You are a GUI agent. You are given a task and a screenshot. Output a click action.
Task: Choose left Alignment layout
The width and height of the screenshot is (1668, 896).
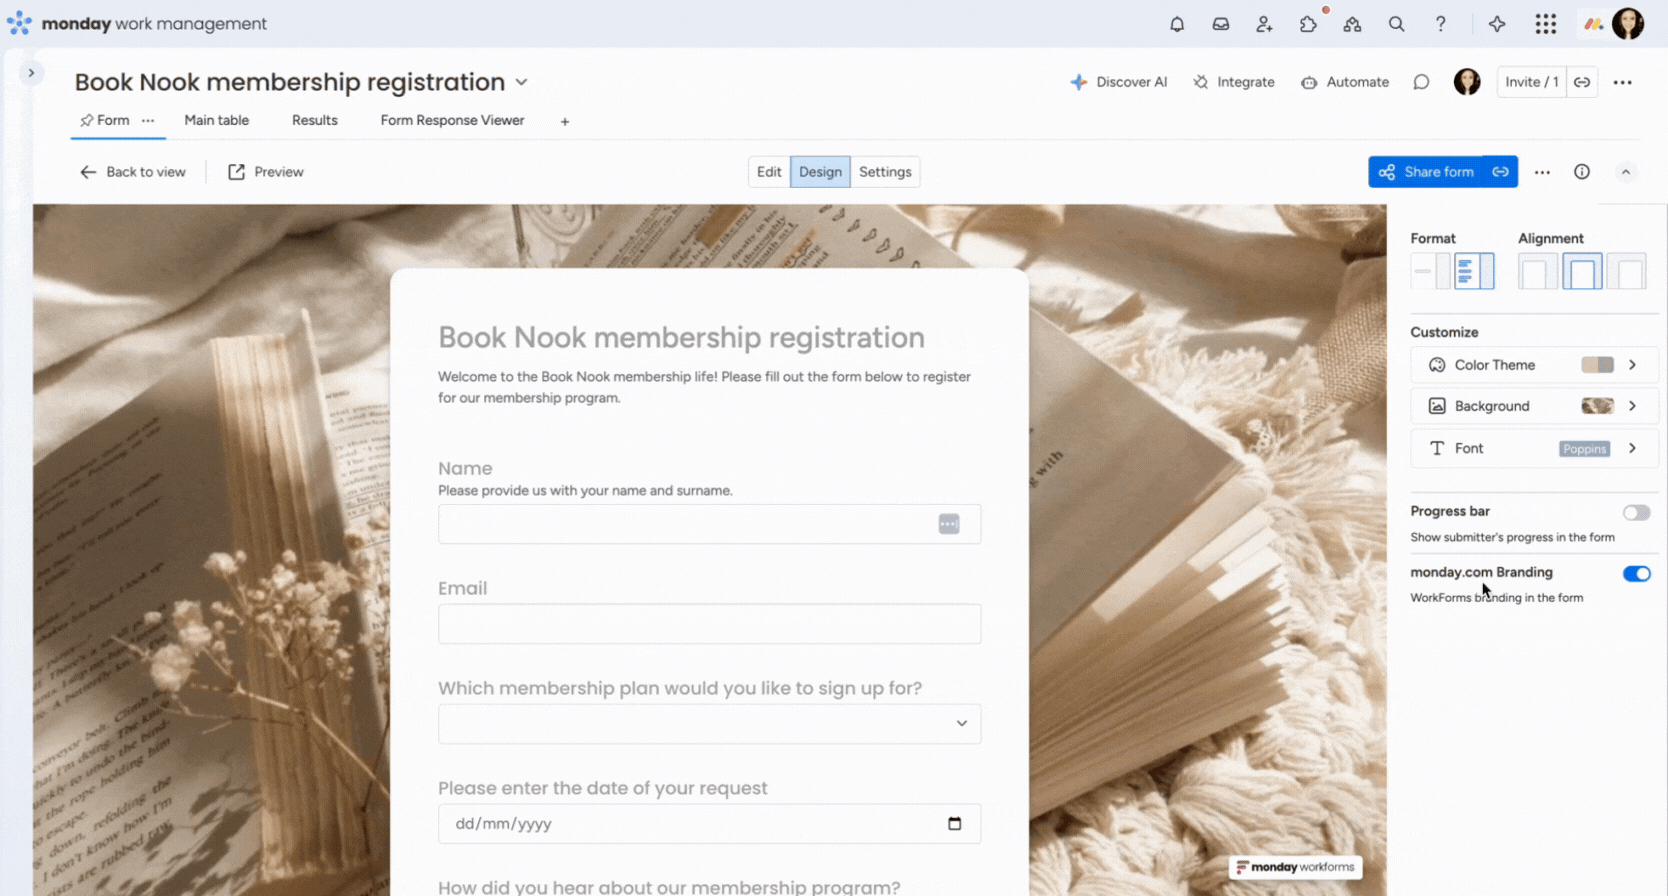point(1538,271)
